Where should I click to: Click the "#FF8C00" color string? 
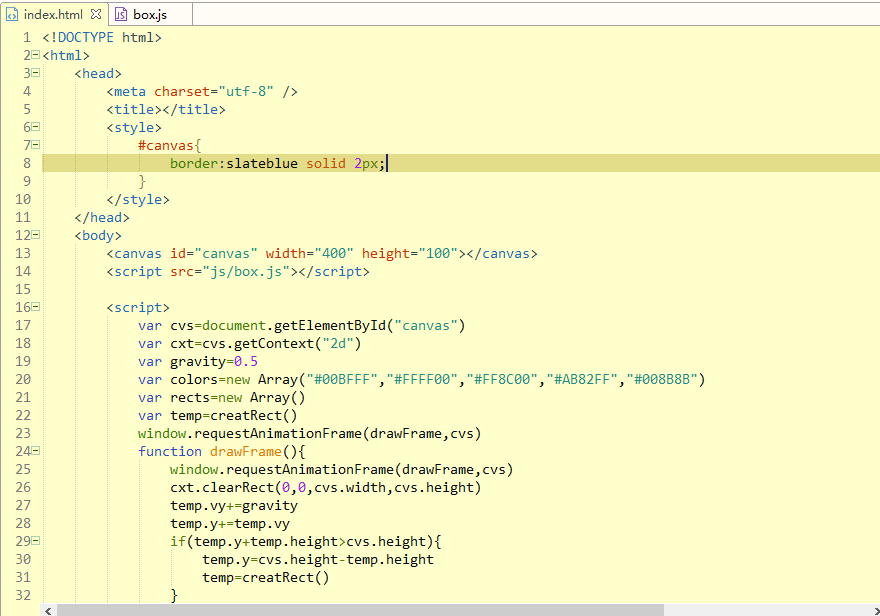[x=502, y=379]
